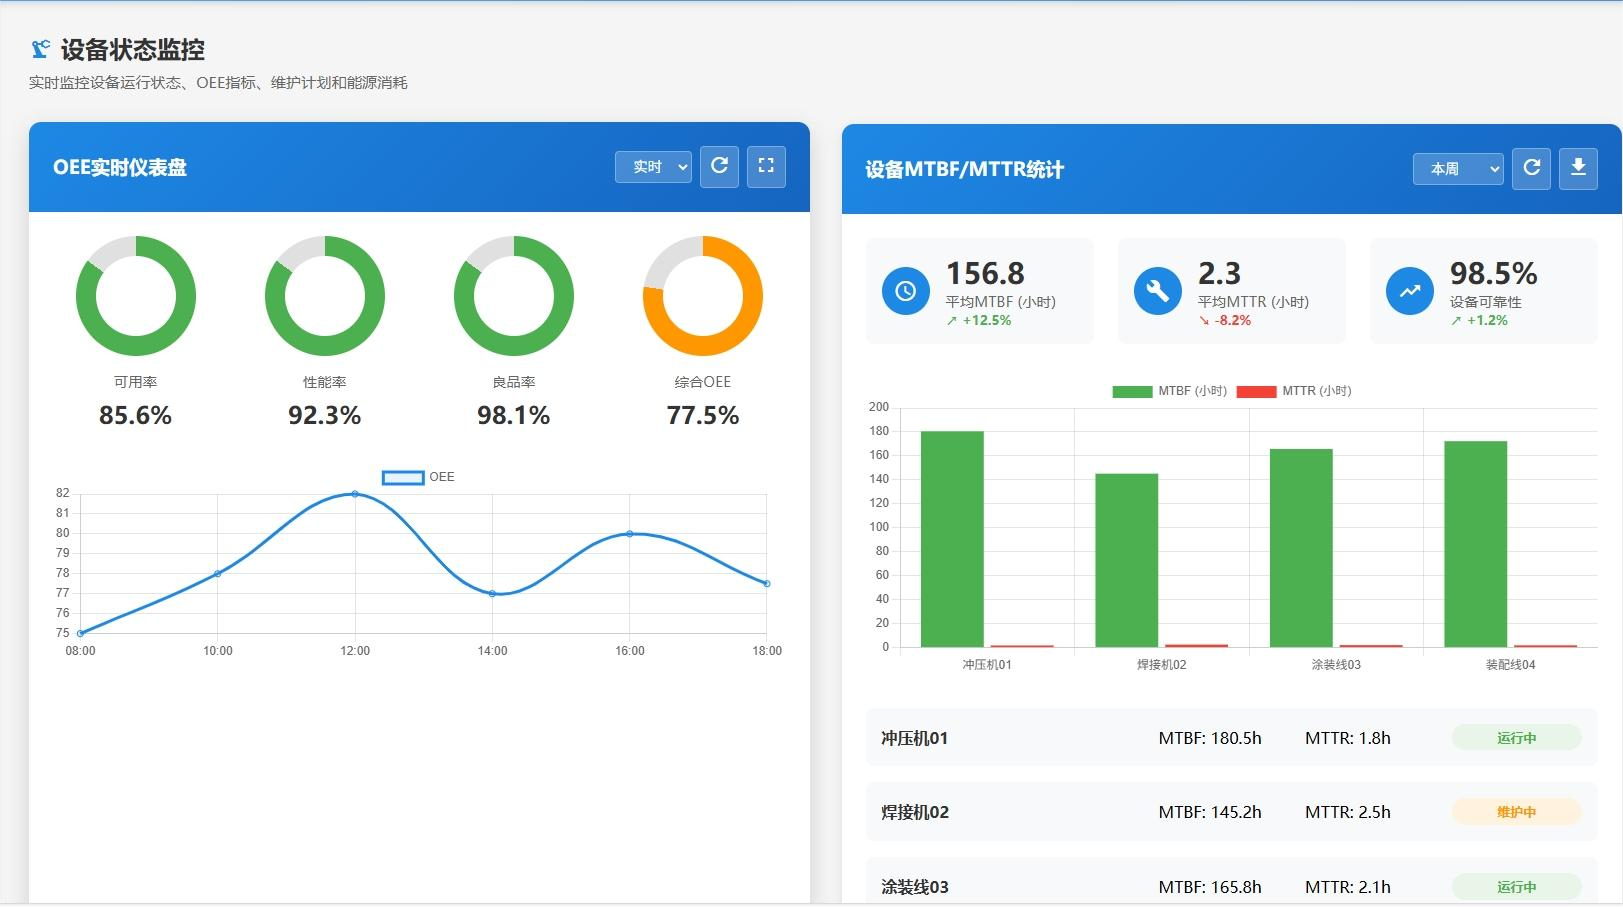Click the 运行中 status badge for 冲压机01
This screenshot has width=1623, height=907.
pos(1516,738)
